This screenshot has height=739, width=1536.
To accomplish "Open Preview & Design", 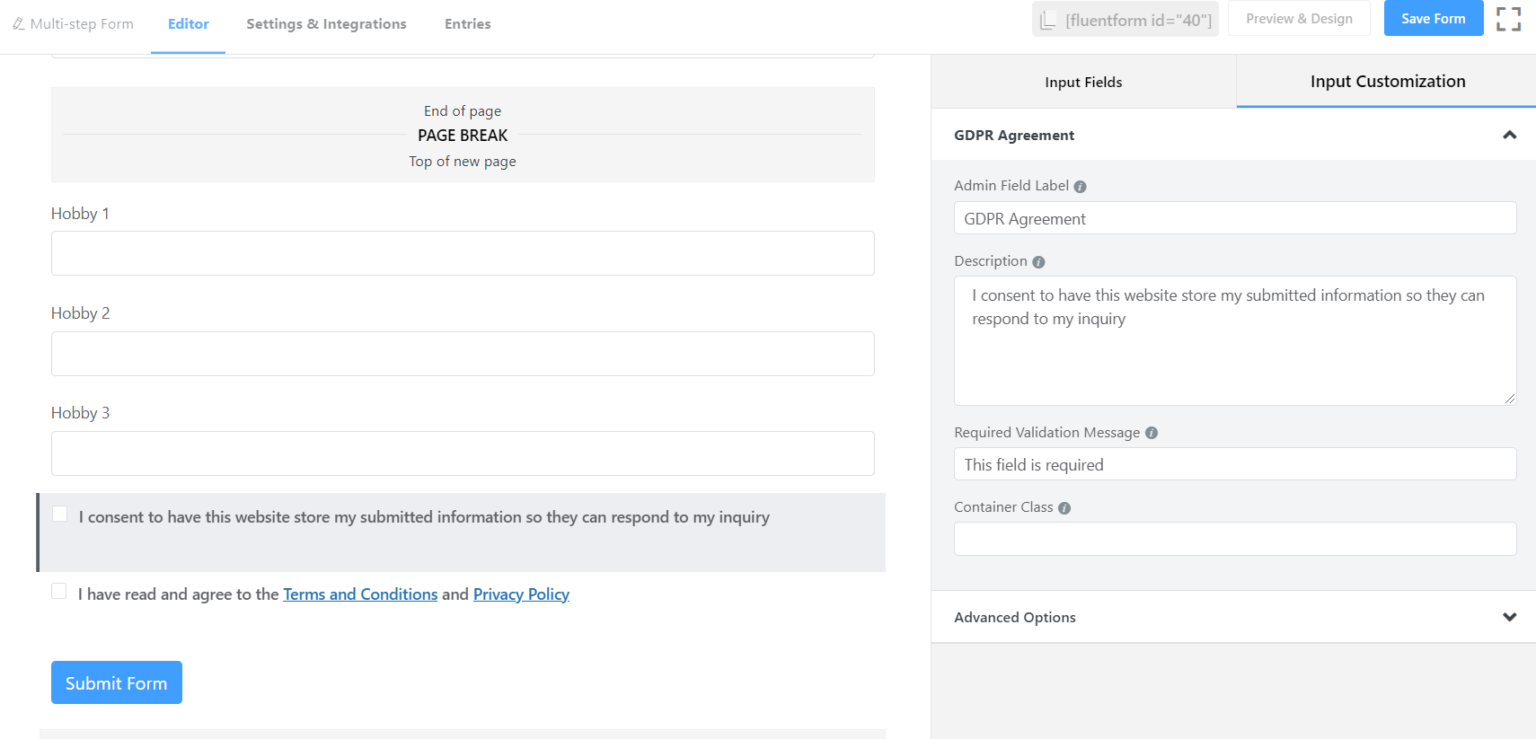I will pyautogui.click(x=1299, y=18).
